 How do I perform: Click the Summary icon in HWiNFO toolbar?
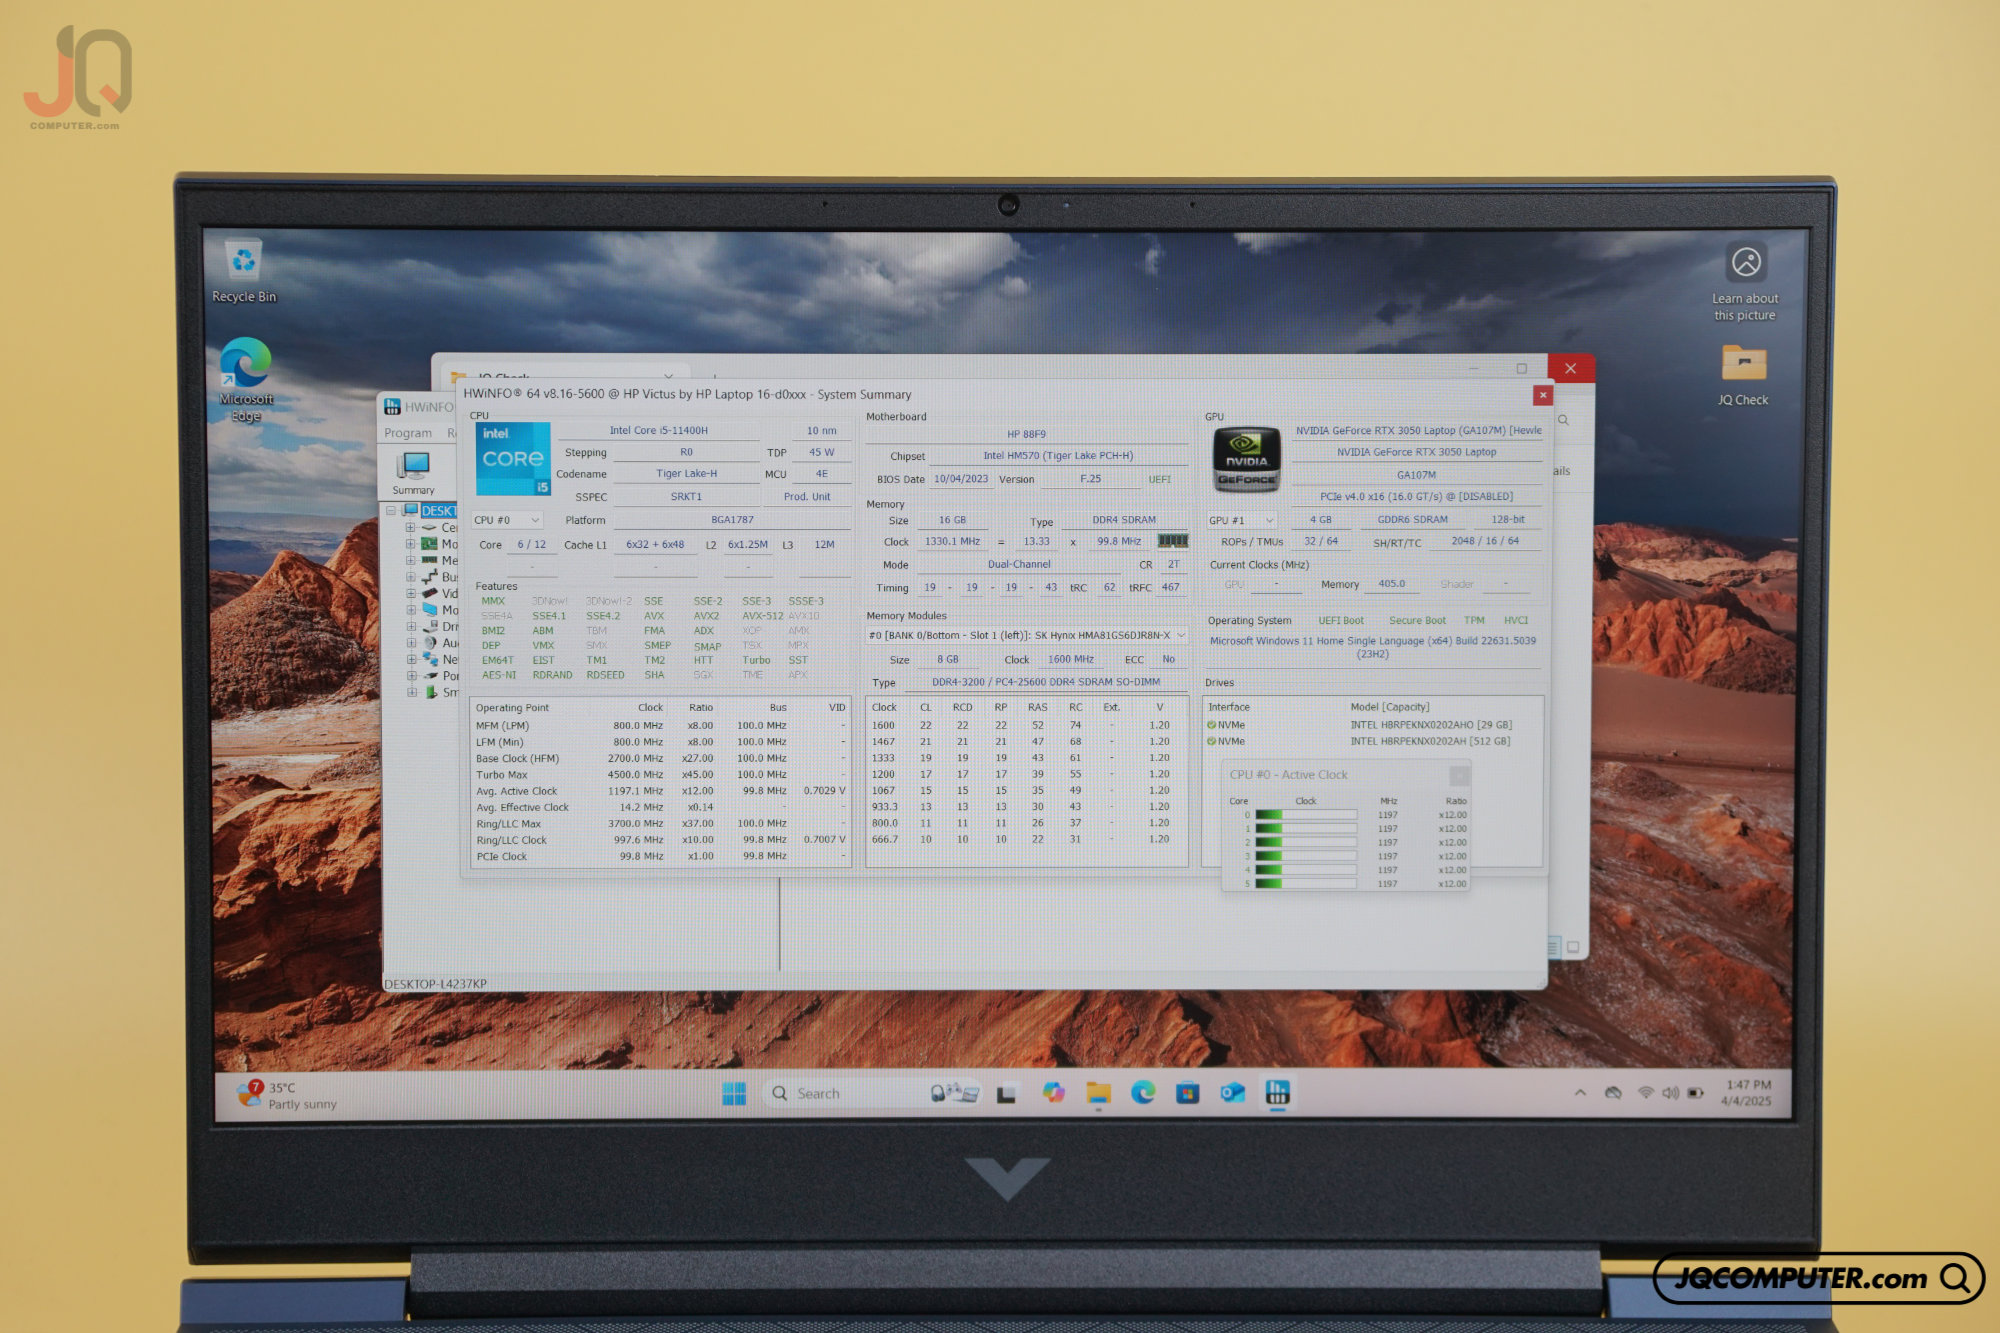tap(413, 472)
